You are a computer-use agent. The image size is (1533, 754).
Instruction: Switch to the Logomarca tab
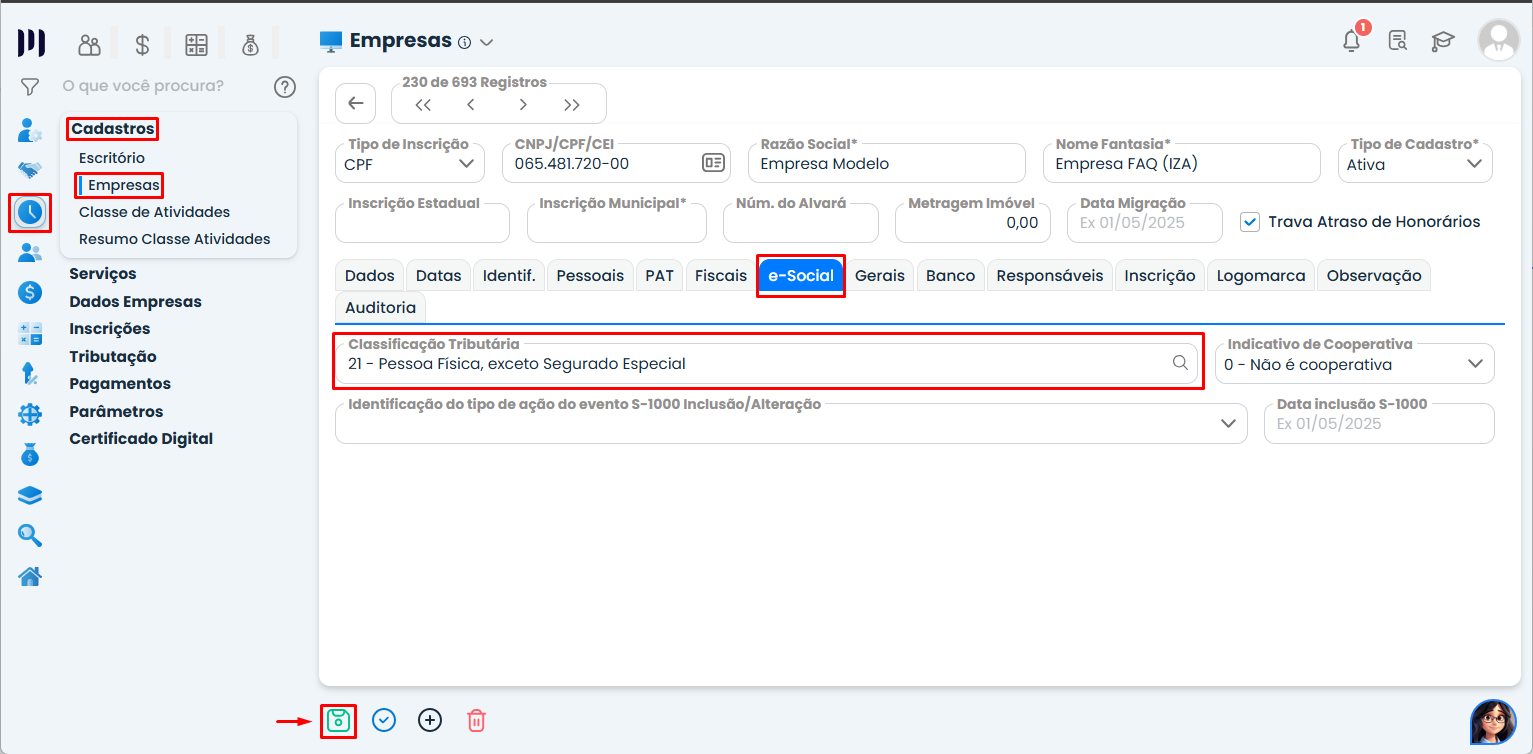[1261, 276]
